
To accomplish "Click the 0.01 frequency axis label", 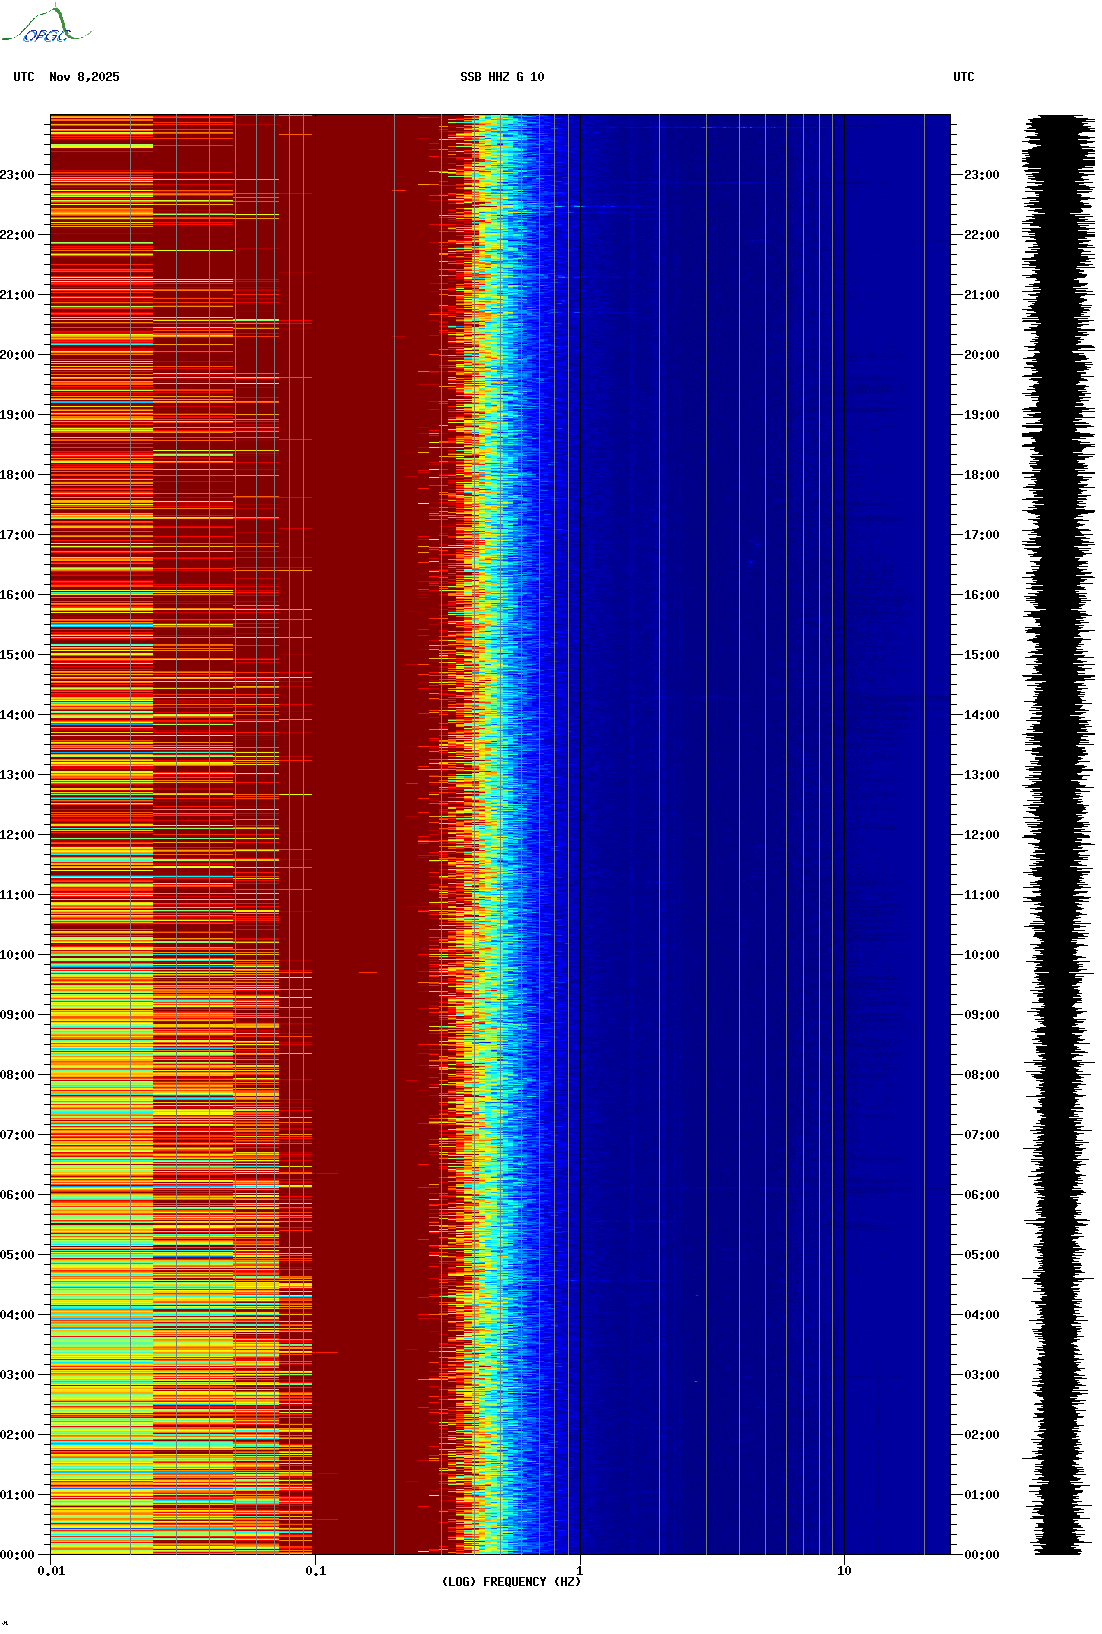I will click(x=51, y=1571).
